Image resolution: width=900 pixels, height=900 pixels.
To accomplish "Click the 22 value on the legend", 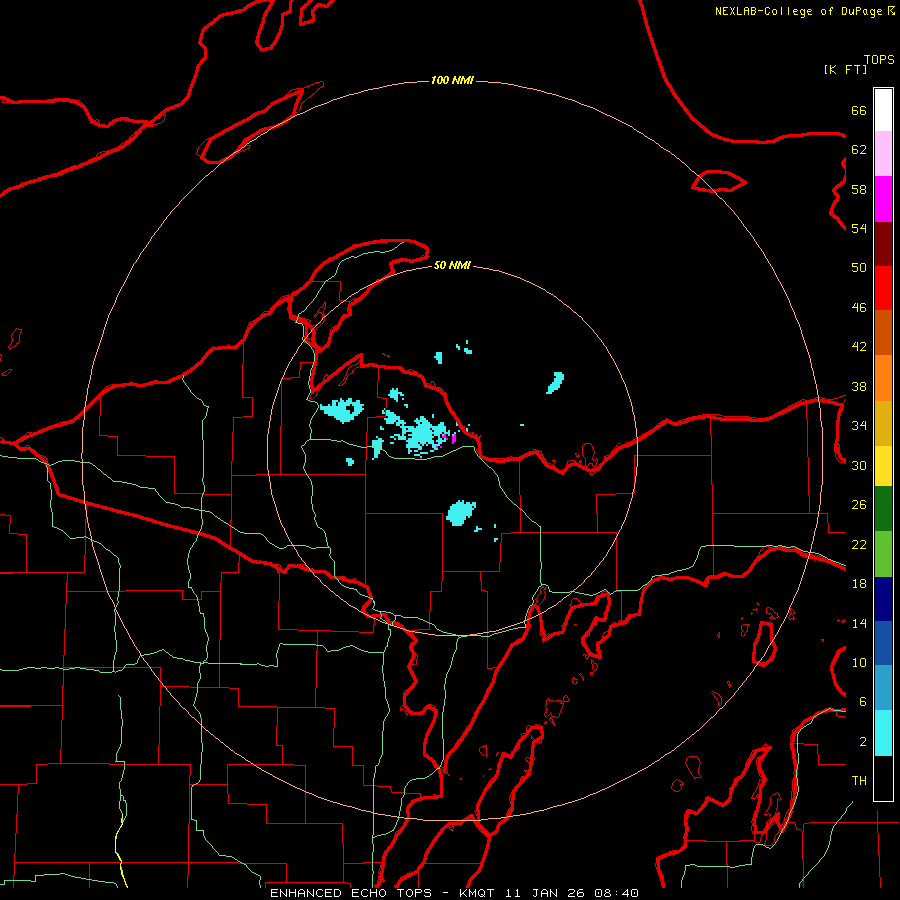I will click(x=859, y=544).
